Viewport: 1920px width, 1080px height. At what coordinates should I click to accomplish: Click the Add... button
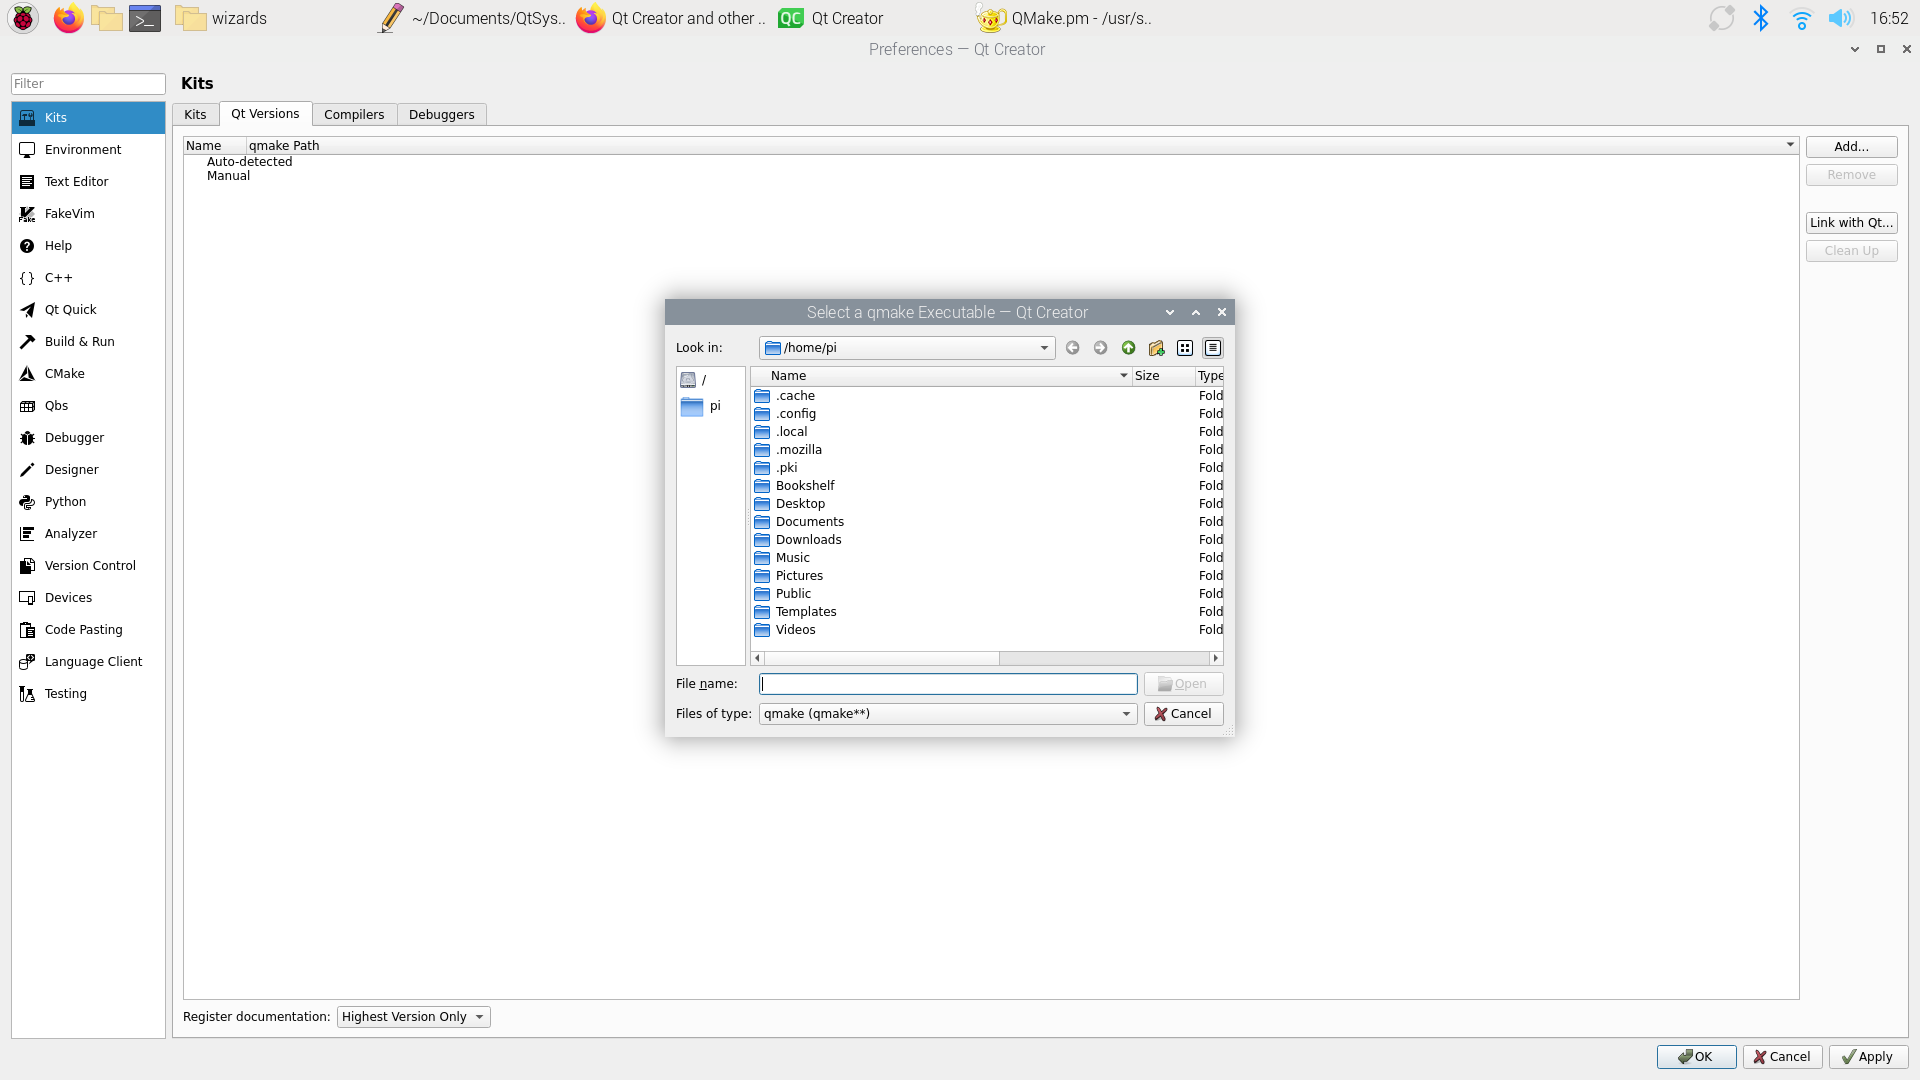point(1851,147)
